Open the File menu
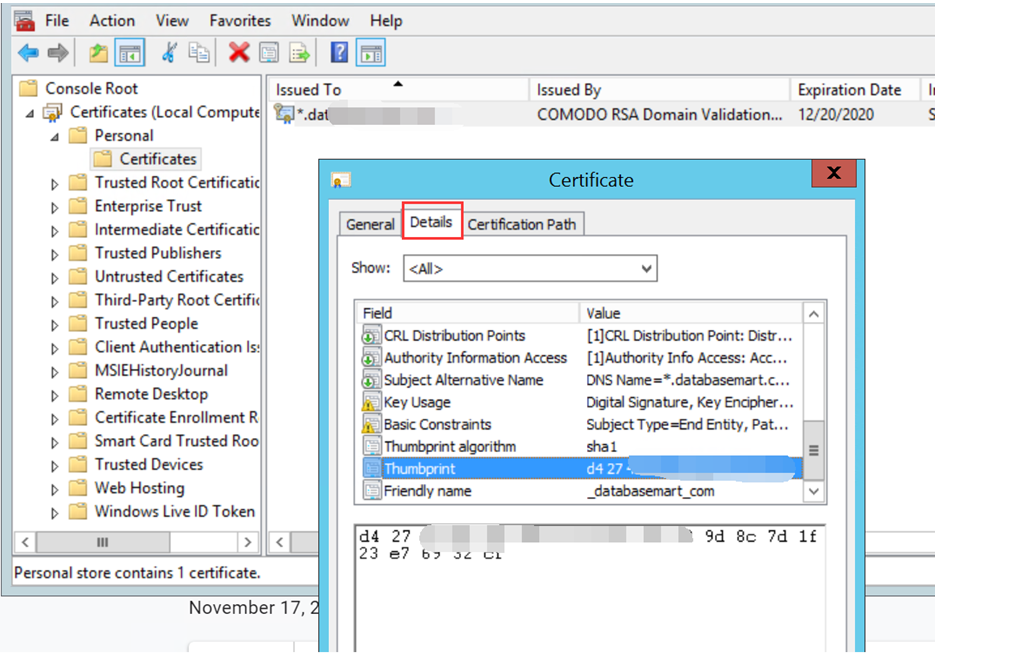This screenshot has width=1021, height=659. coord(57,21)
